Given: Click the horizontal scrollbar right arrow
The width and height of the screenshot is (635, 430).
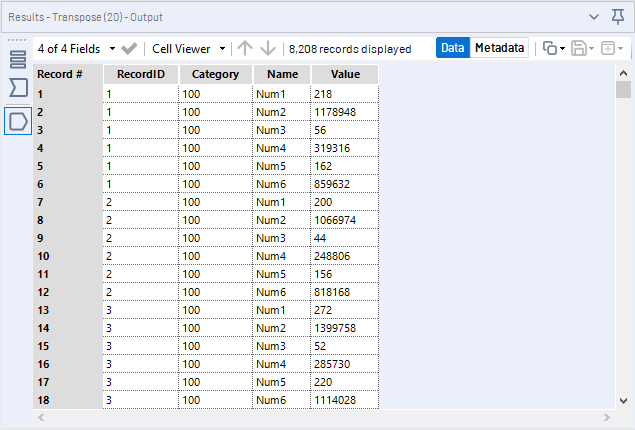Looking at the screenshot, I should click(x=606, y=417).
